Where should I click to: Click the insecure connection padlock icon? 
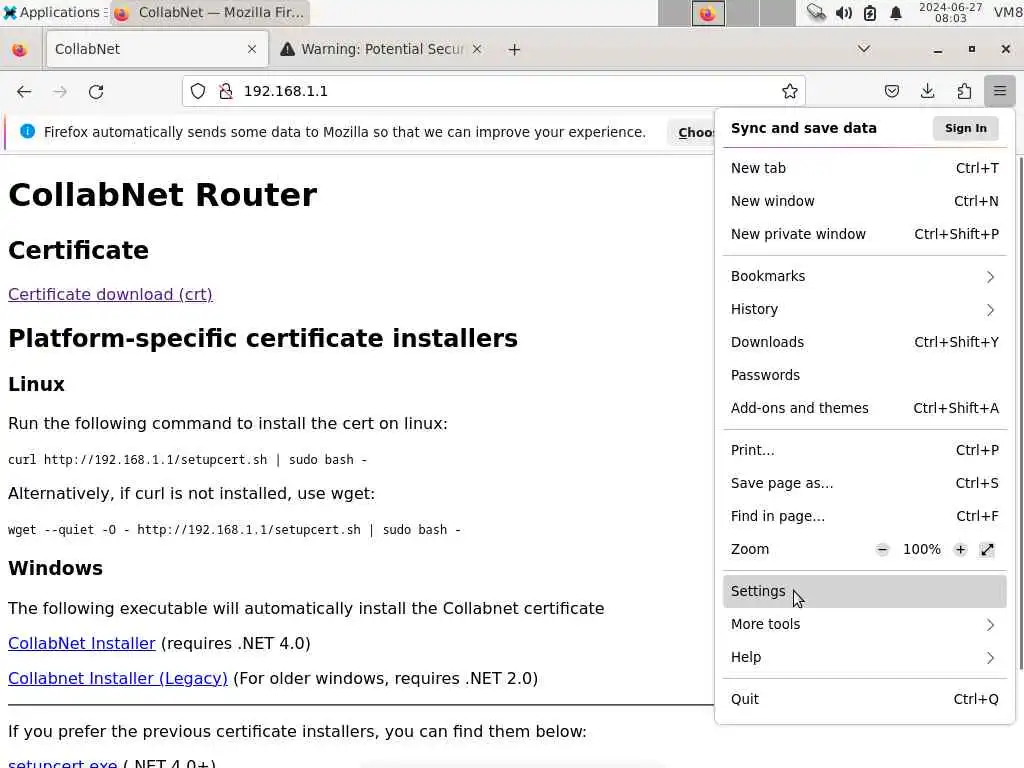226,91
